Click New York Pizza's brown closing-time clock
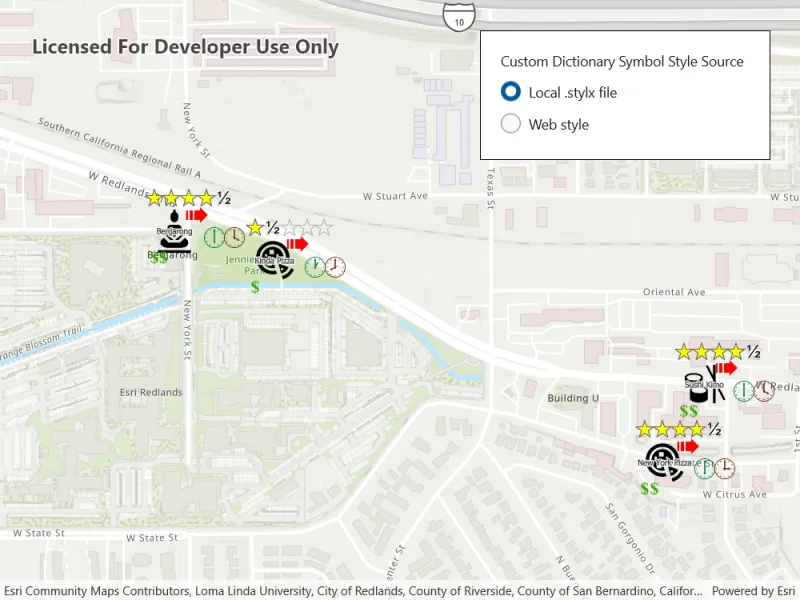800x600 pixels. (724, 468)
